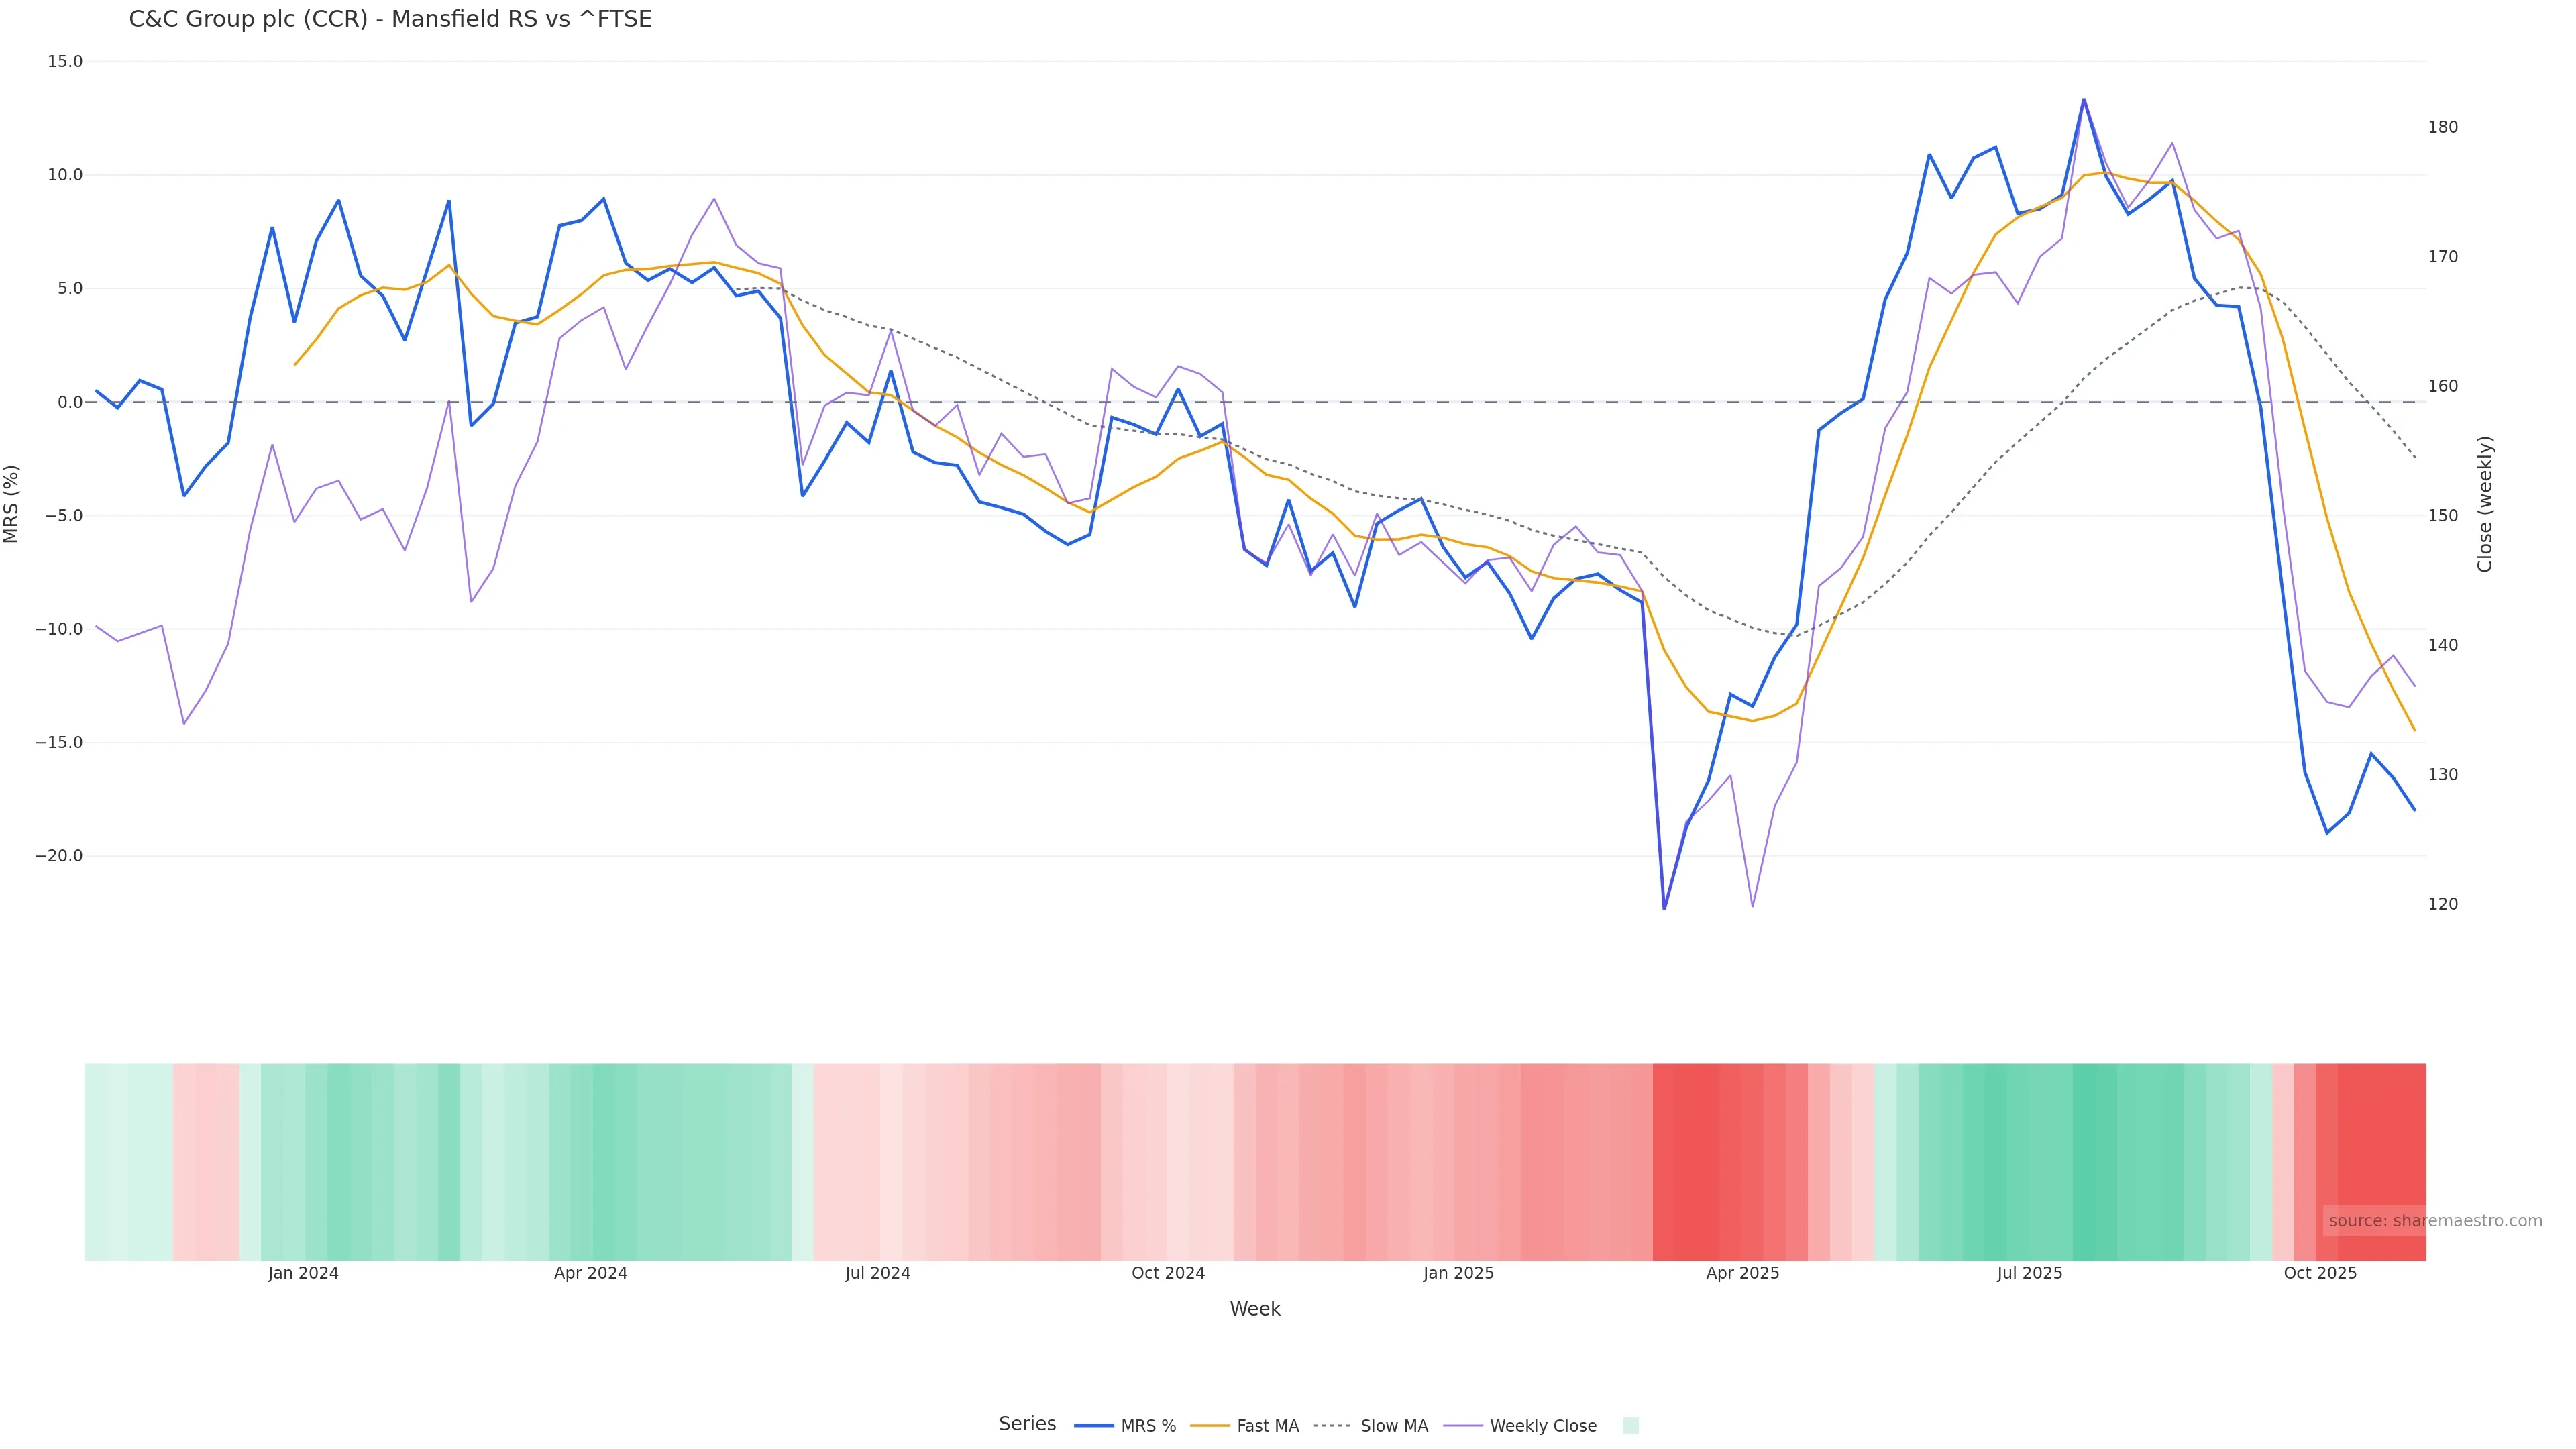
Task: Click the purple Weekly Close legend line icon
Action: [x=1463, y=1426]
